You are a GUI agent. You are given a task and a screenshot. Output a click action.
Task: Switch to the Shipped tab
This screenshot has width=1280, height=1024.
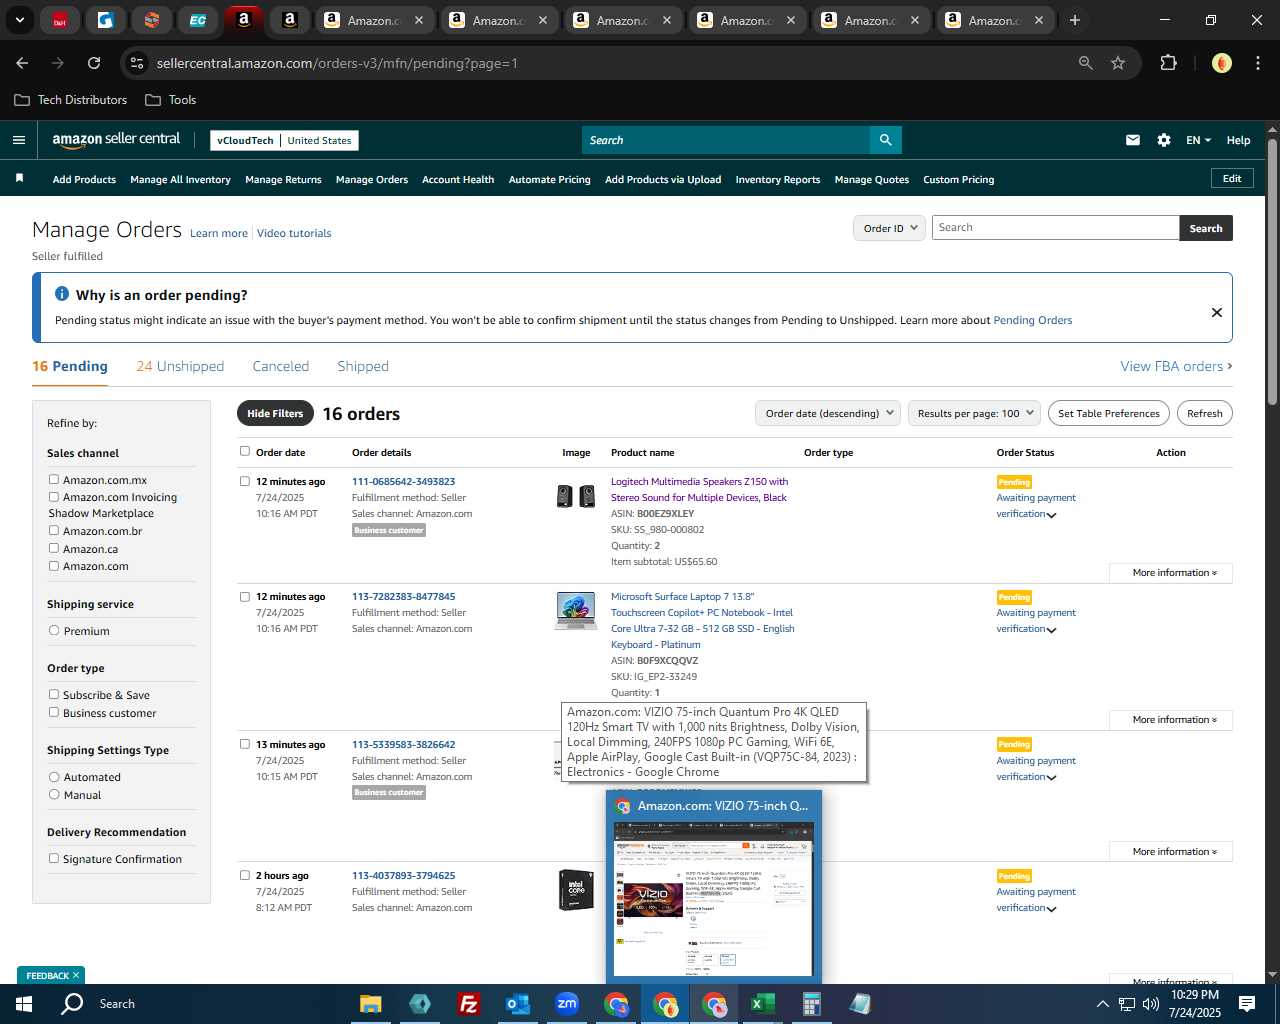[363, 366]
